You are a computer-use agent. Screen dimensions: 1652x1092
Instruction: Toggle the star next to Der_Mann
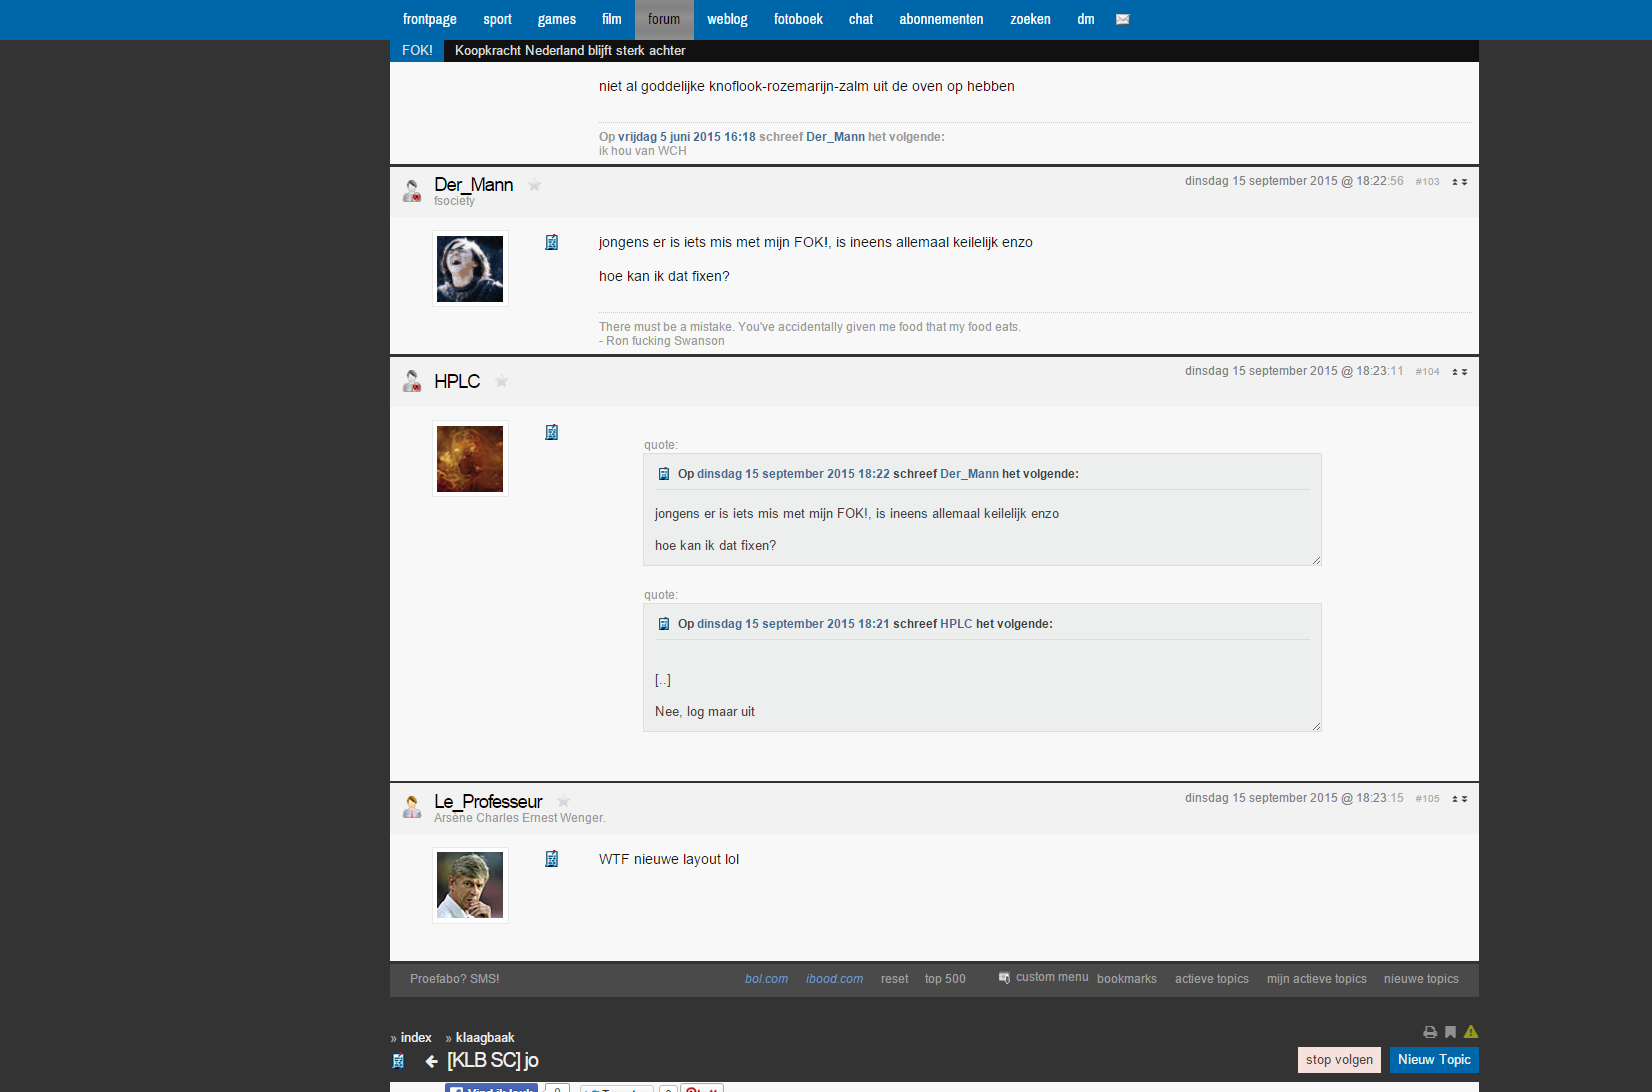[534, 185]
